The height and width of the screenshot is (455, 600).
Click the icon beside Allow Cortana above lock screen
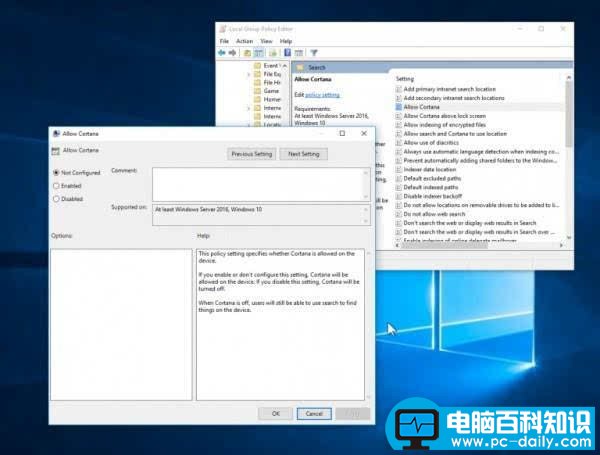pos(398,116)
